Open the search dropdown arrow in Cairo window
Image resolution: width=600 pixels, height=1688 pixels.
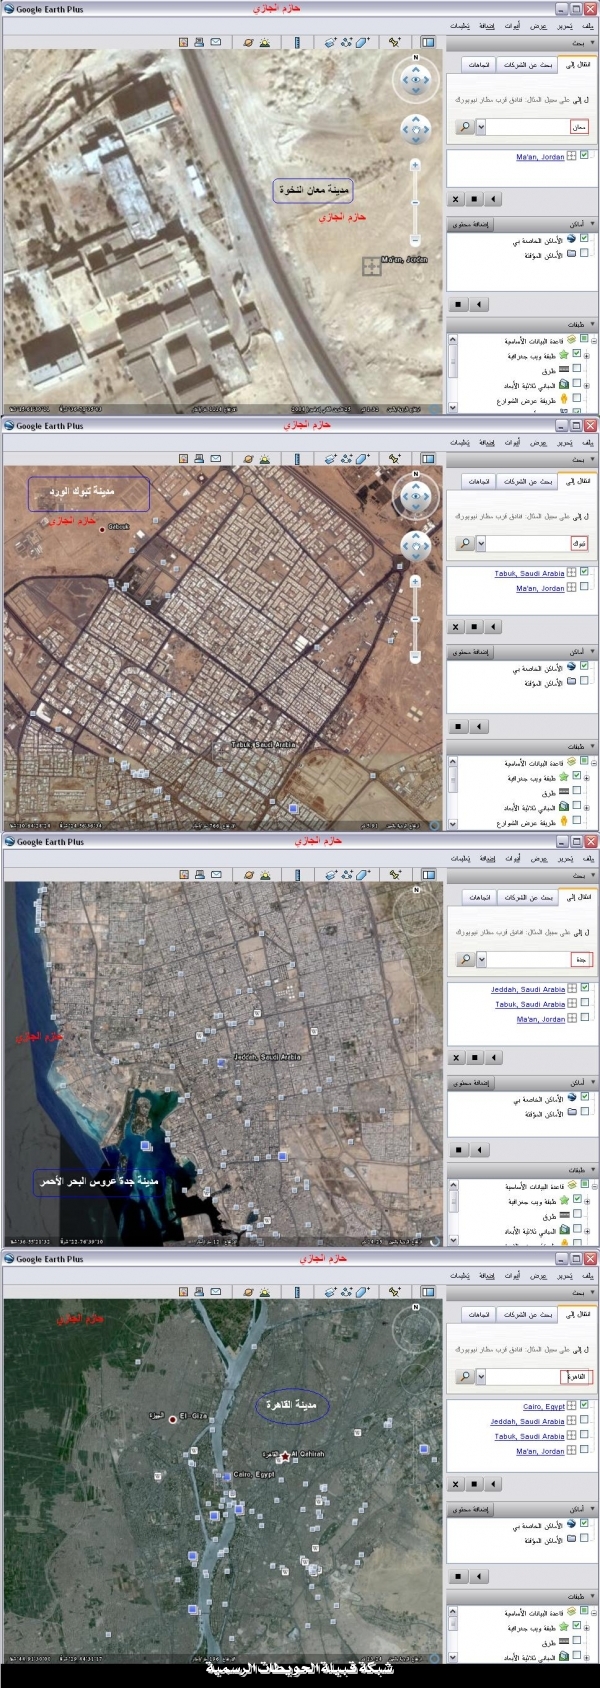481,1376
